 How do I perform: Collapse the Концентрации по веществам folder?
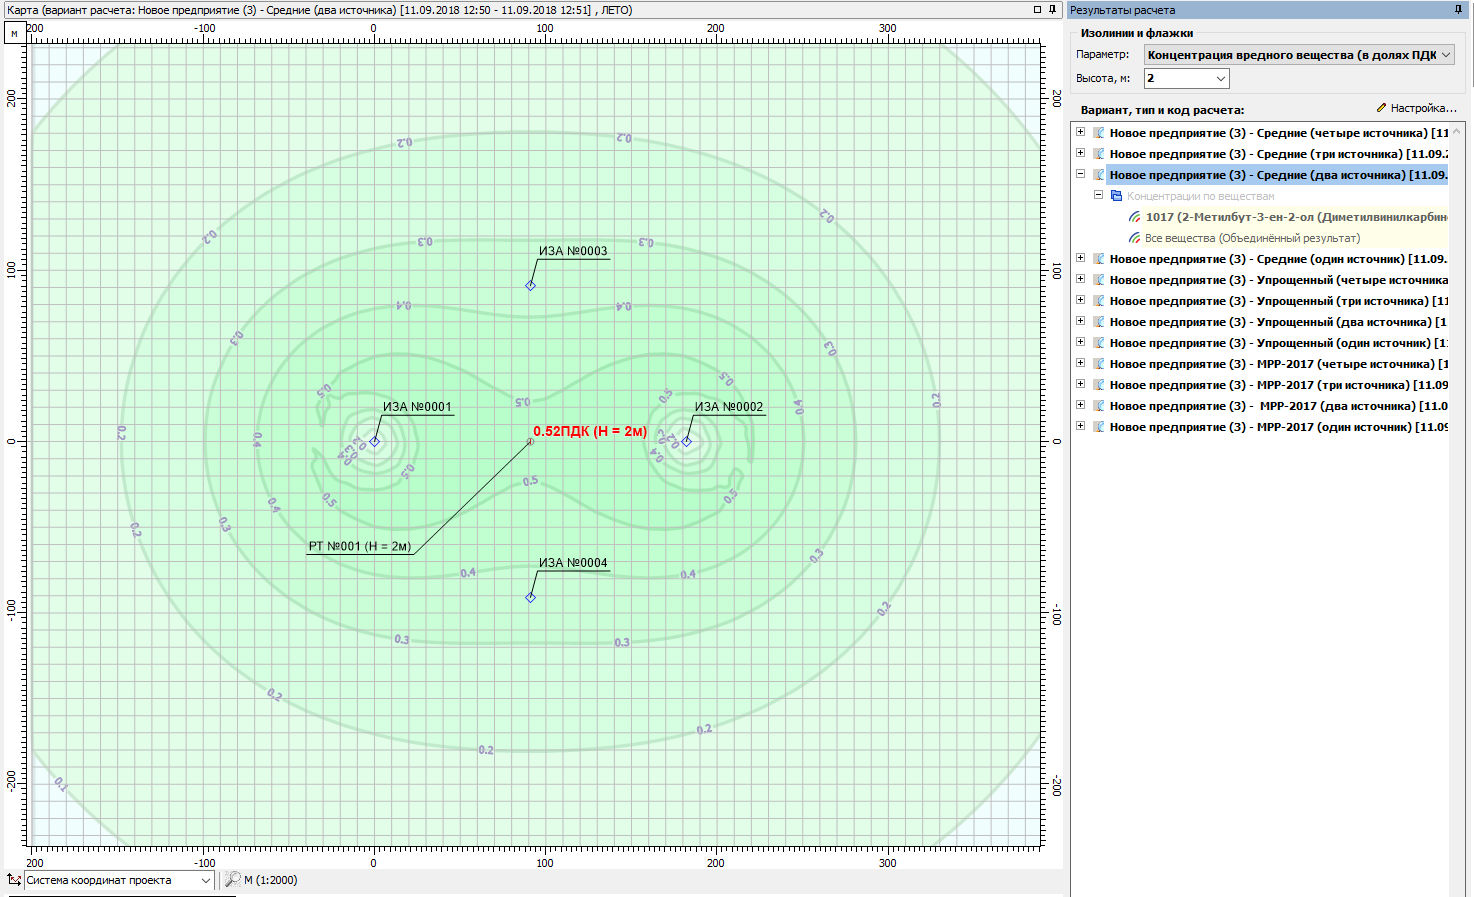(1098, 196)
